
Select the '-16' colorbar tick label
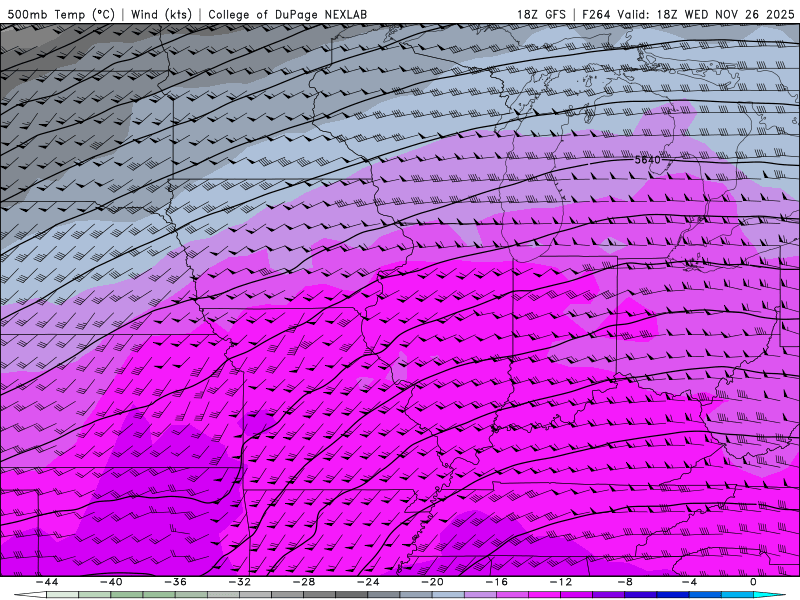(497, 582)
